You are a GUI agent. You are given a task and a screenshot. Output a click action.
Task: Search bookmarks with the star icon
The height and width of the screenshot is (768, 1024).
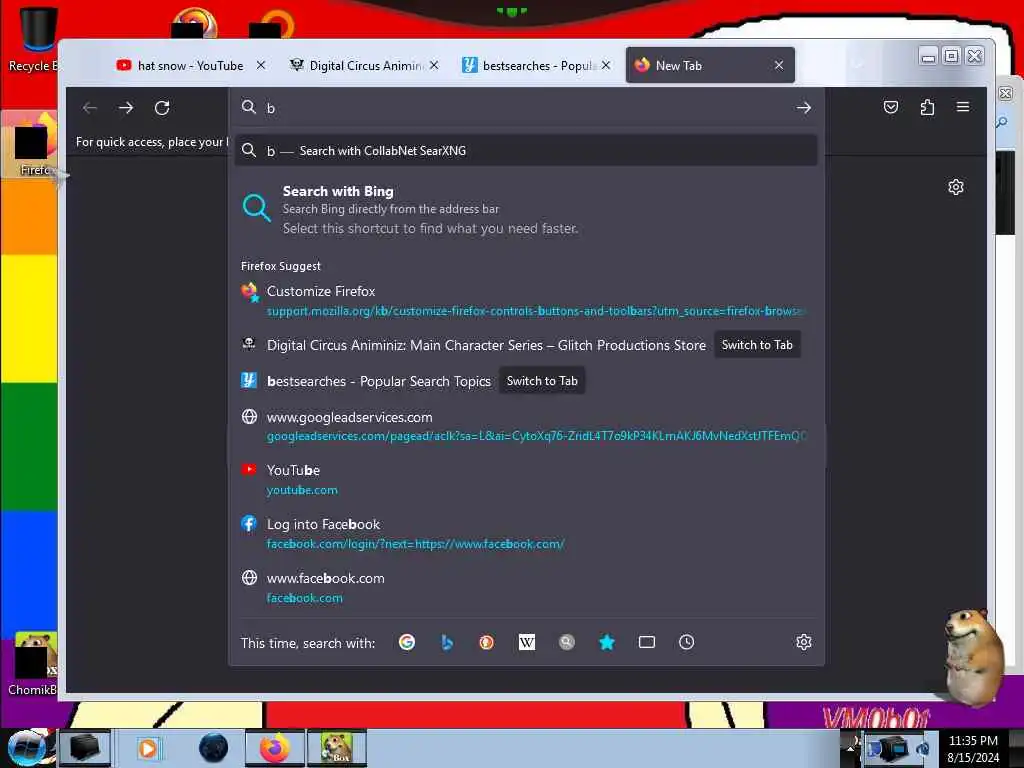tap(607, 643)
